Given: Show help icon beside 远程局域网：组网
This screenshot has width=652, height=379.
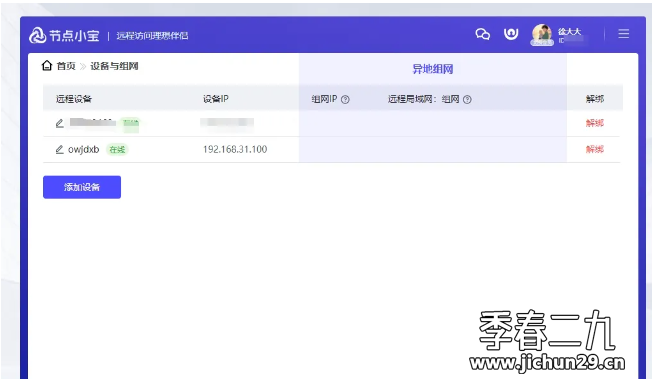Looking at the screenshot, I should tap(467, 99).
